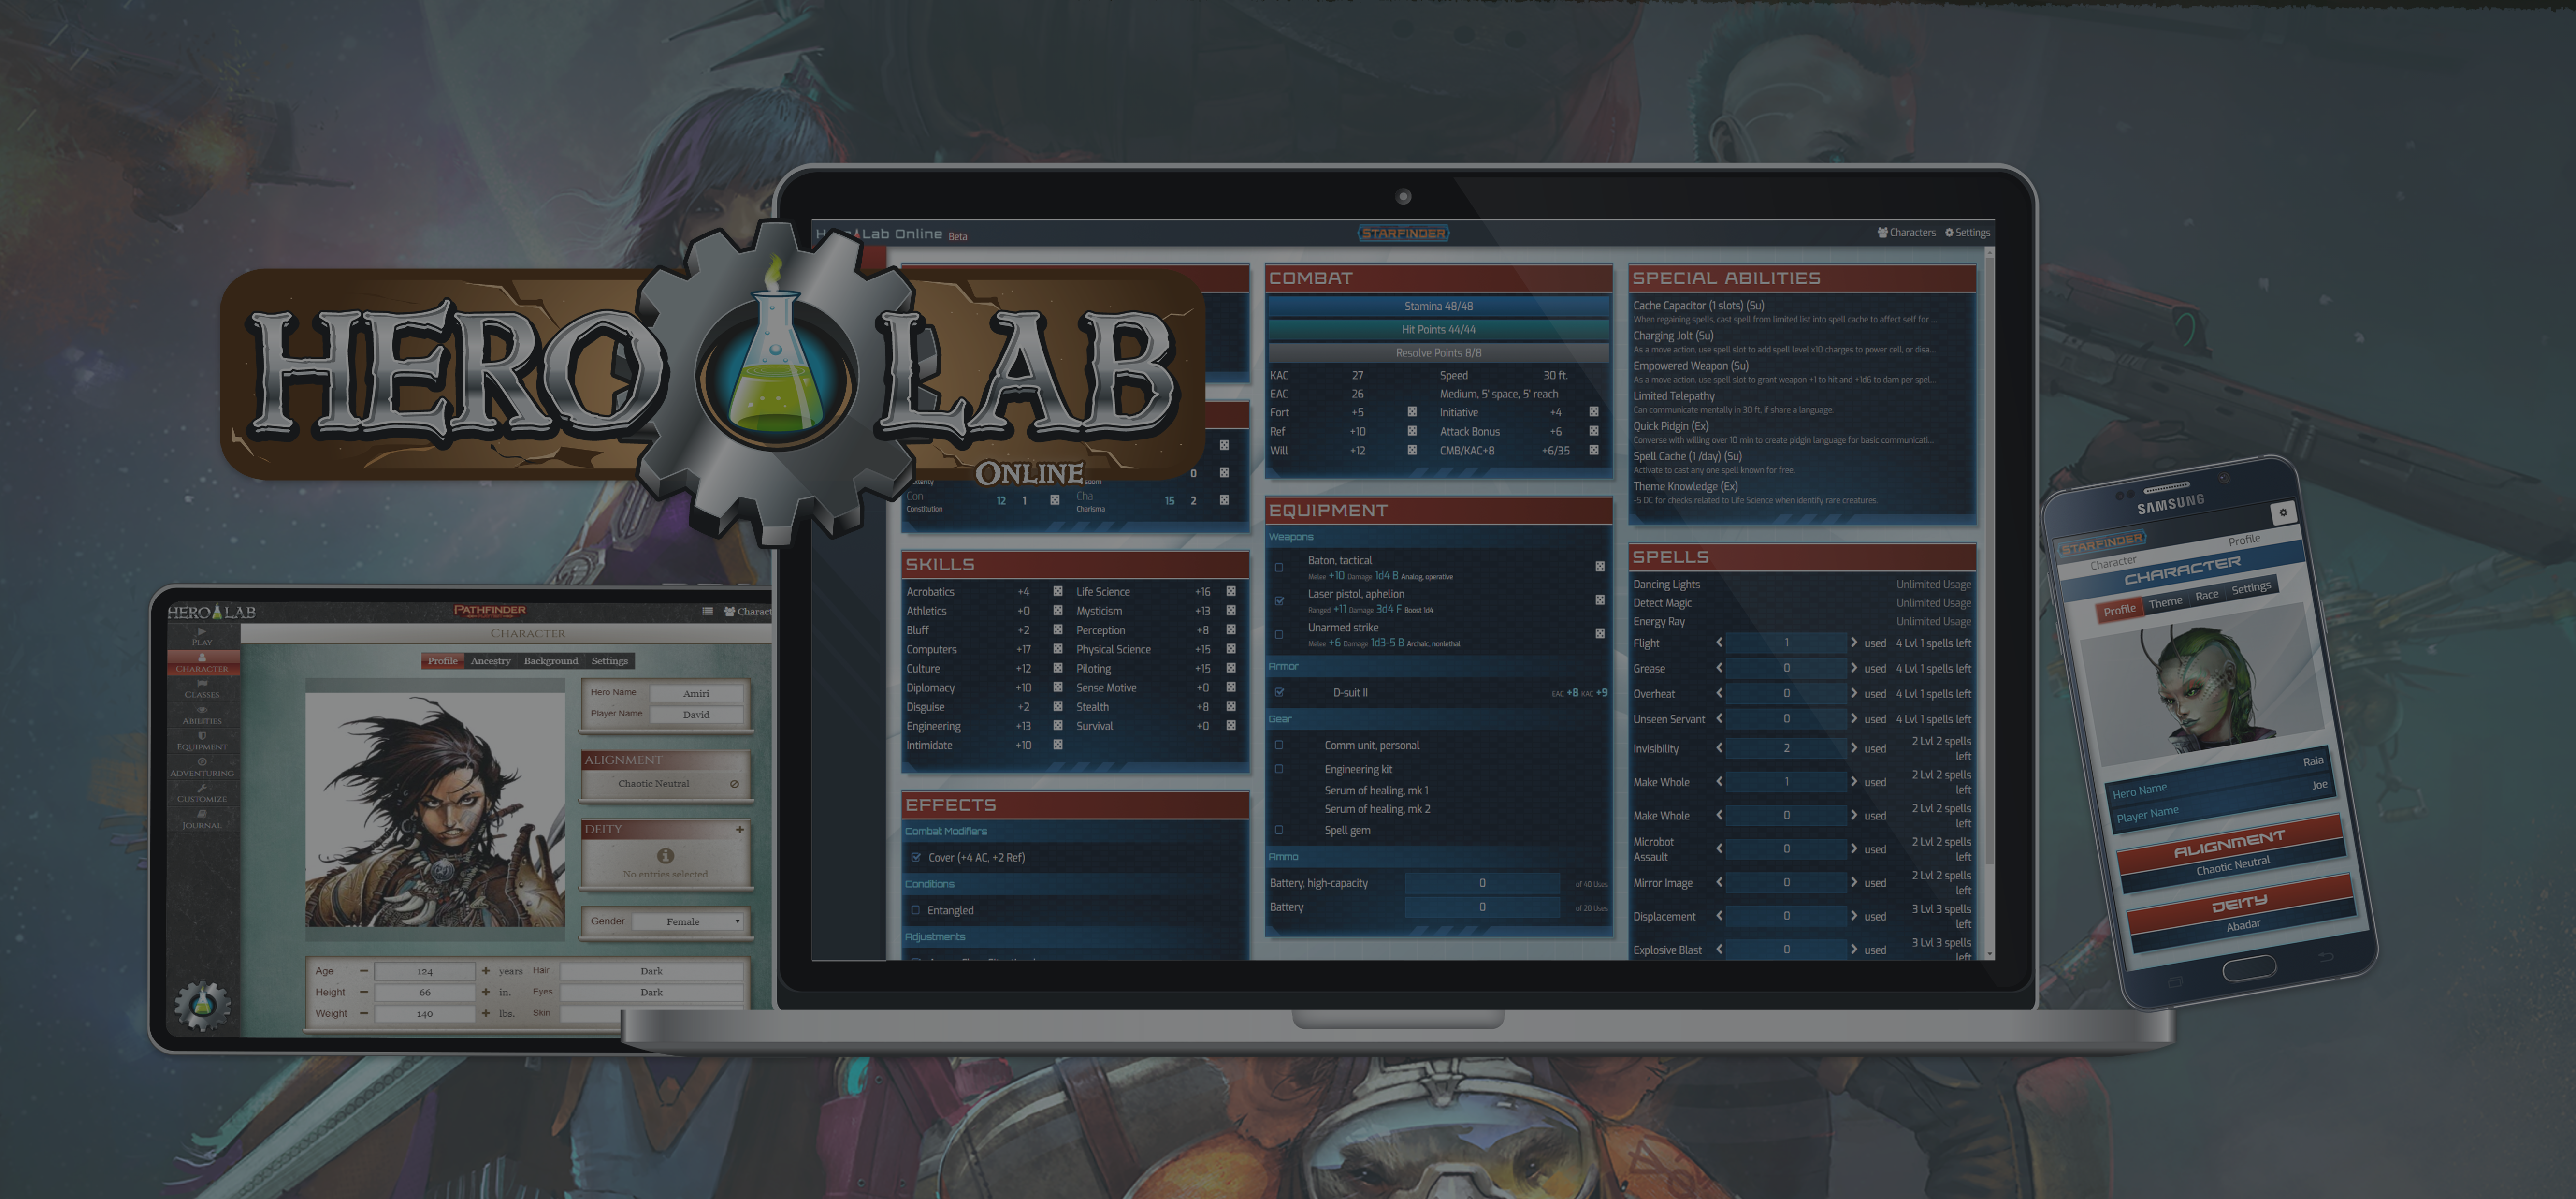Toggle the Laser pistol, aphelion checkbox
2576x1199 pixels.
(x=1279, y=601)
